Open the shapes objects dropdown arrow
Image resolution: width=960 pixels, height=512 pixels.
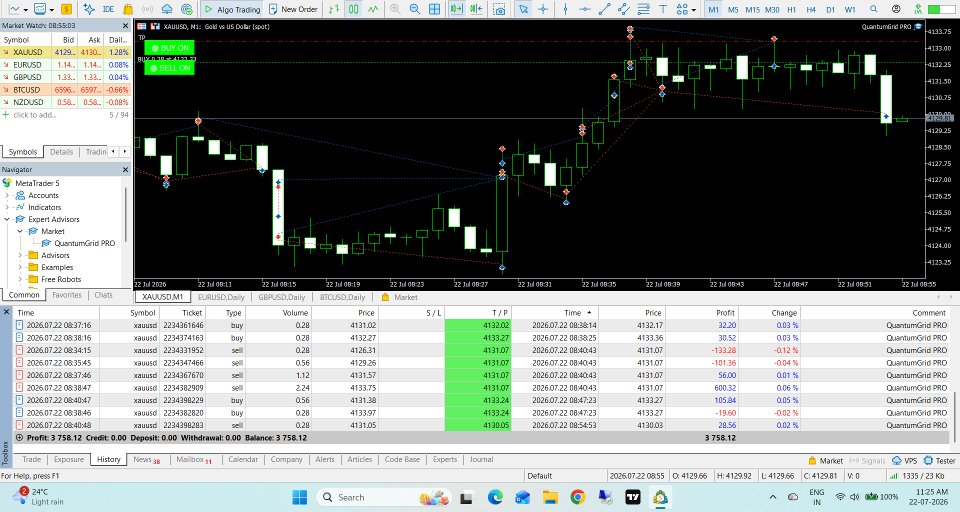click(693, 10)
